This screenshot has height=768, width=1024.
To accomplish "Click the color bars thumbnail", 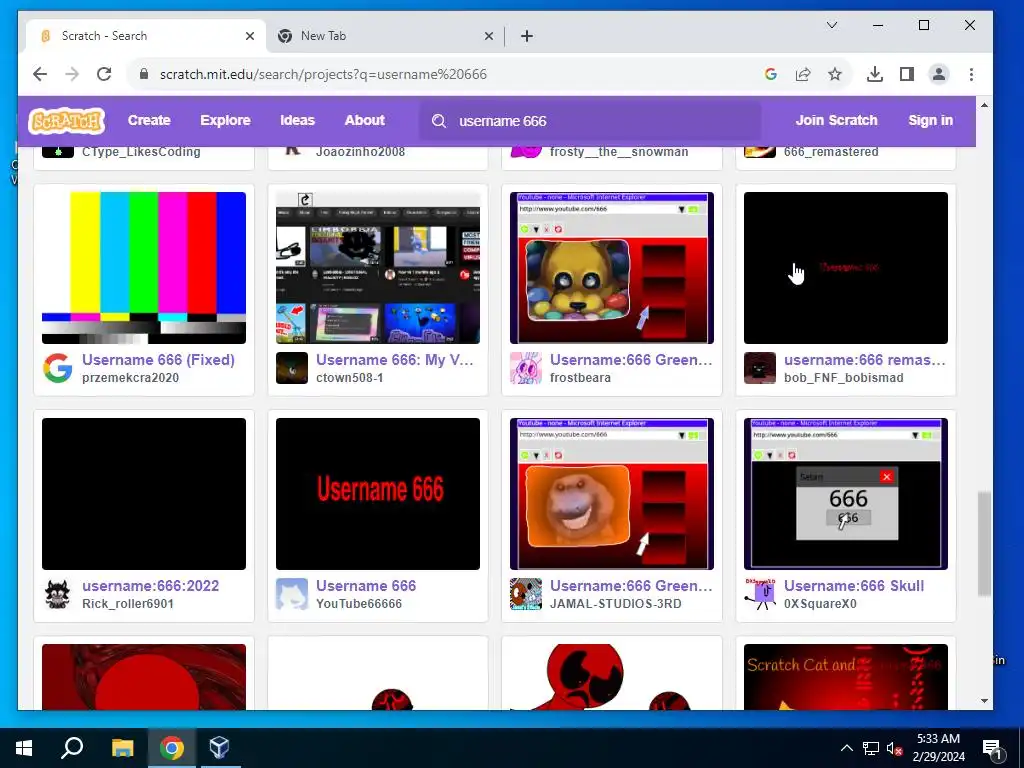I will [x=144, y=268].
